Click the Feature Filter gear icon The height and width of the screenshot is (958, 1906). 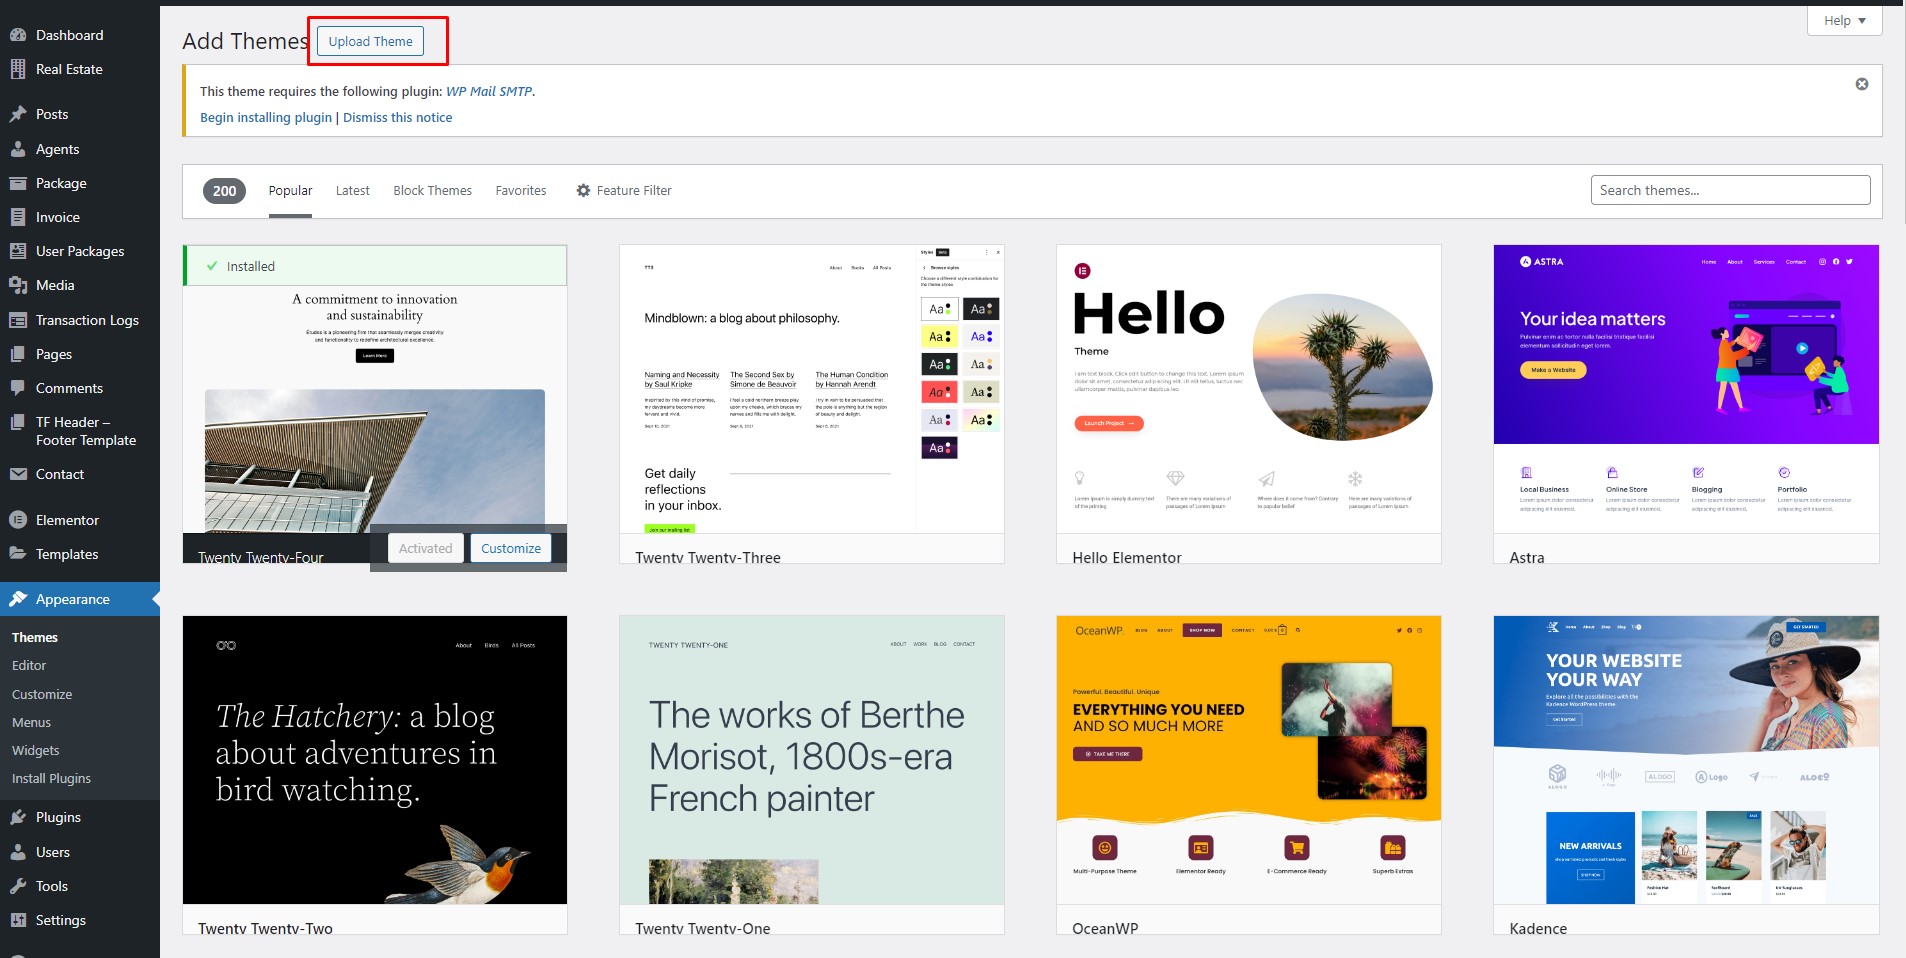click(x=583, y=190)
